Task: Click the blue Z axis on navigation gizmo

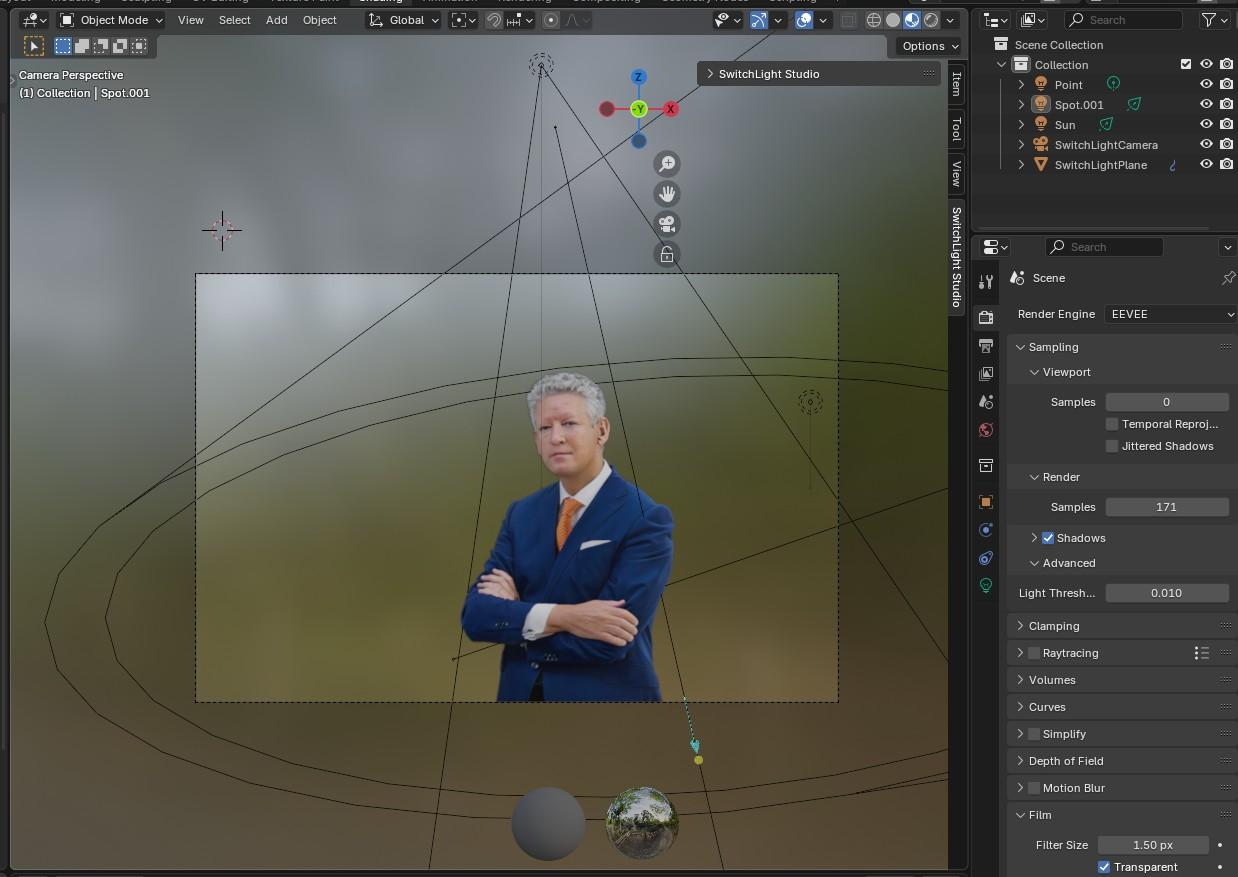Action: [x=639, y=77]
